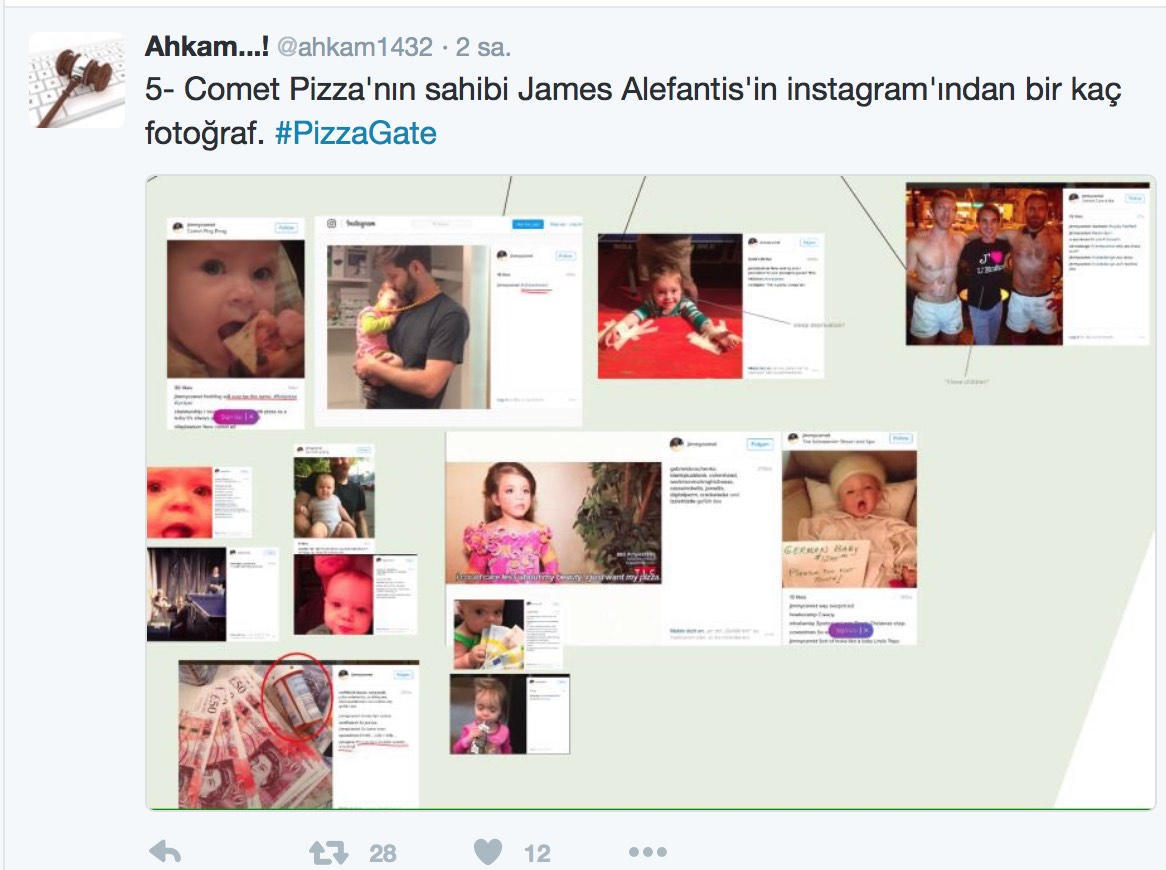Visit the @ahkam1432 handle

tap(355, 47)
